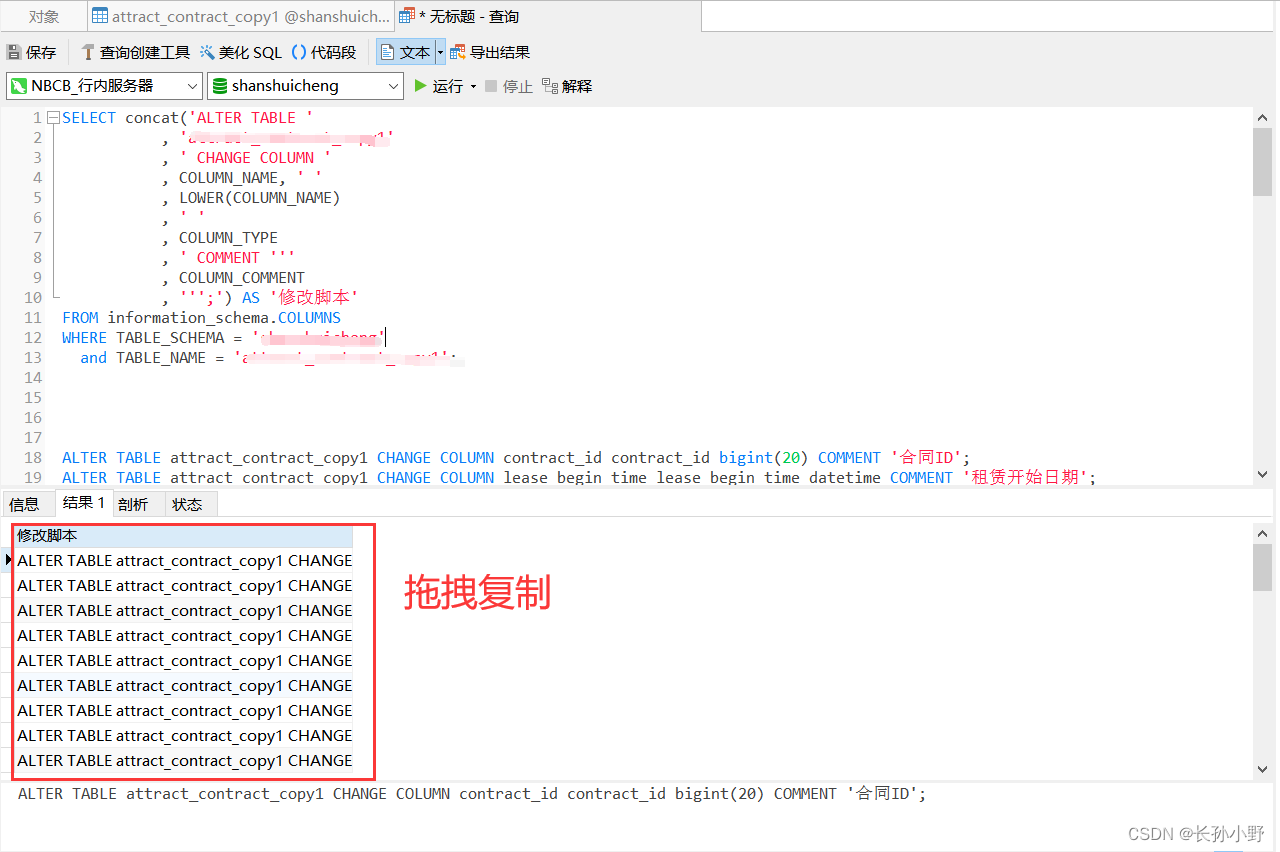1280x852 pixels.
Task: Click the editor scroll down arrow
Action: point(1262,475)
